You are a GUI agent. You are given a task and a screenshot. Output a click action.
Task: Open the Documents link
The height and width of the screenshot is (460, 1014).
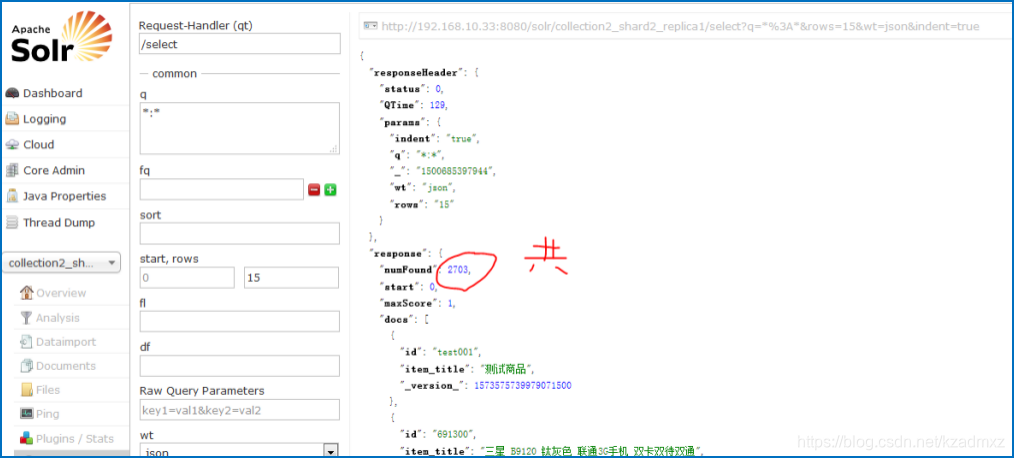67,366
